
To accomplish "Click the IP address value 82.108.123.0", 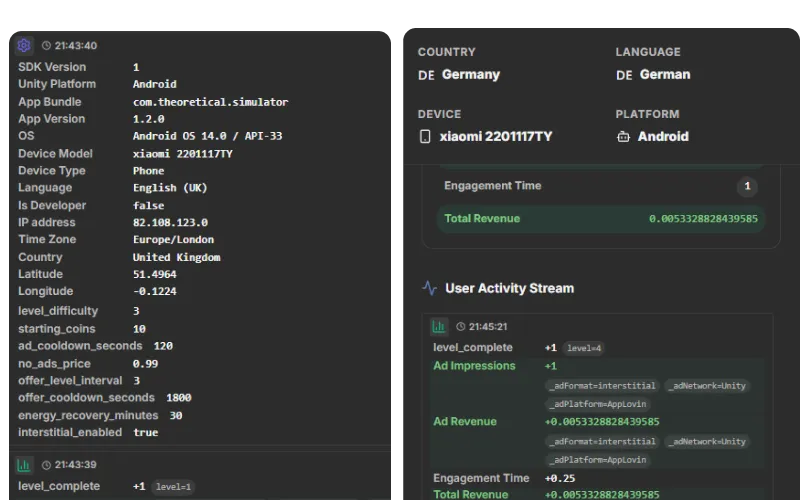I will (170, 222).
